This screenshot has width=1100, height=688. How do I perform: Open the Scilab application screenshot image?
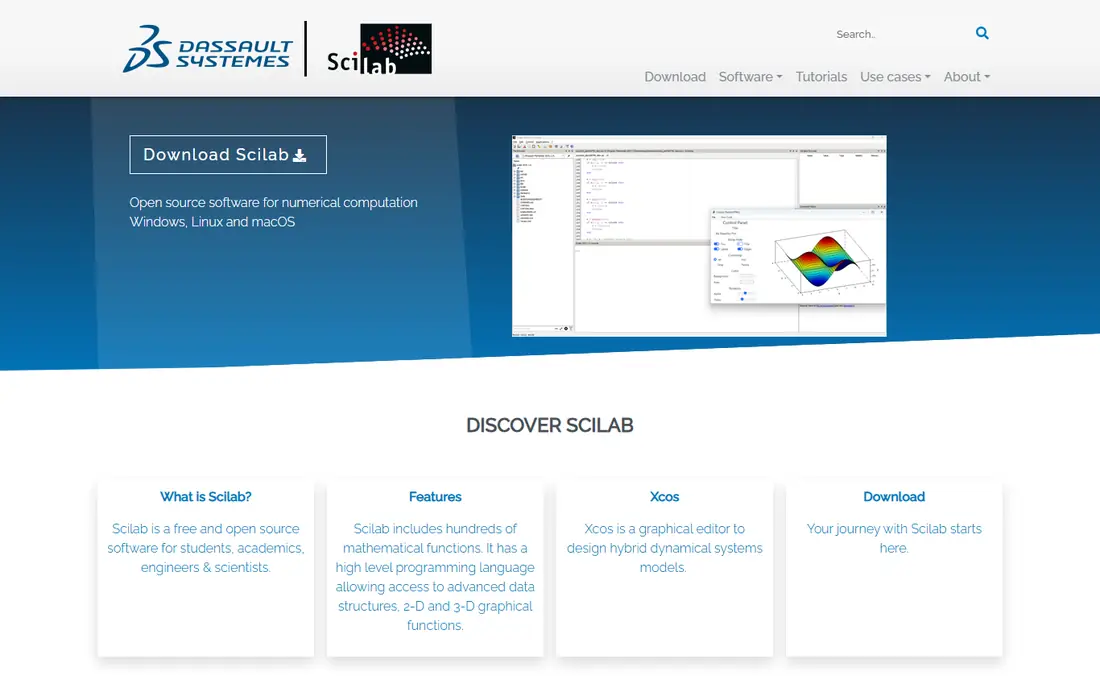[699, 236]
